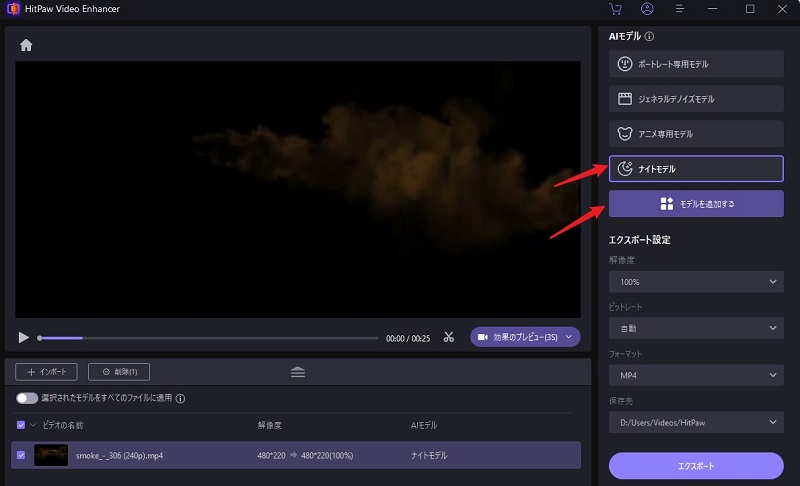Image resolution: width=800 pixels, height=486 pixels.
Task: Click the info icon next to AIモデル
Action: click(649, 36)
